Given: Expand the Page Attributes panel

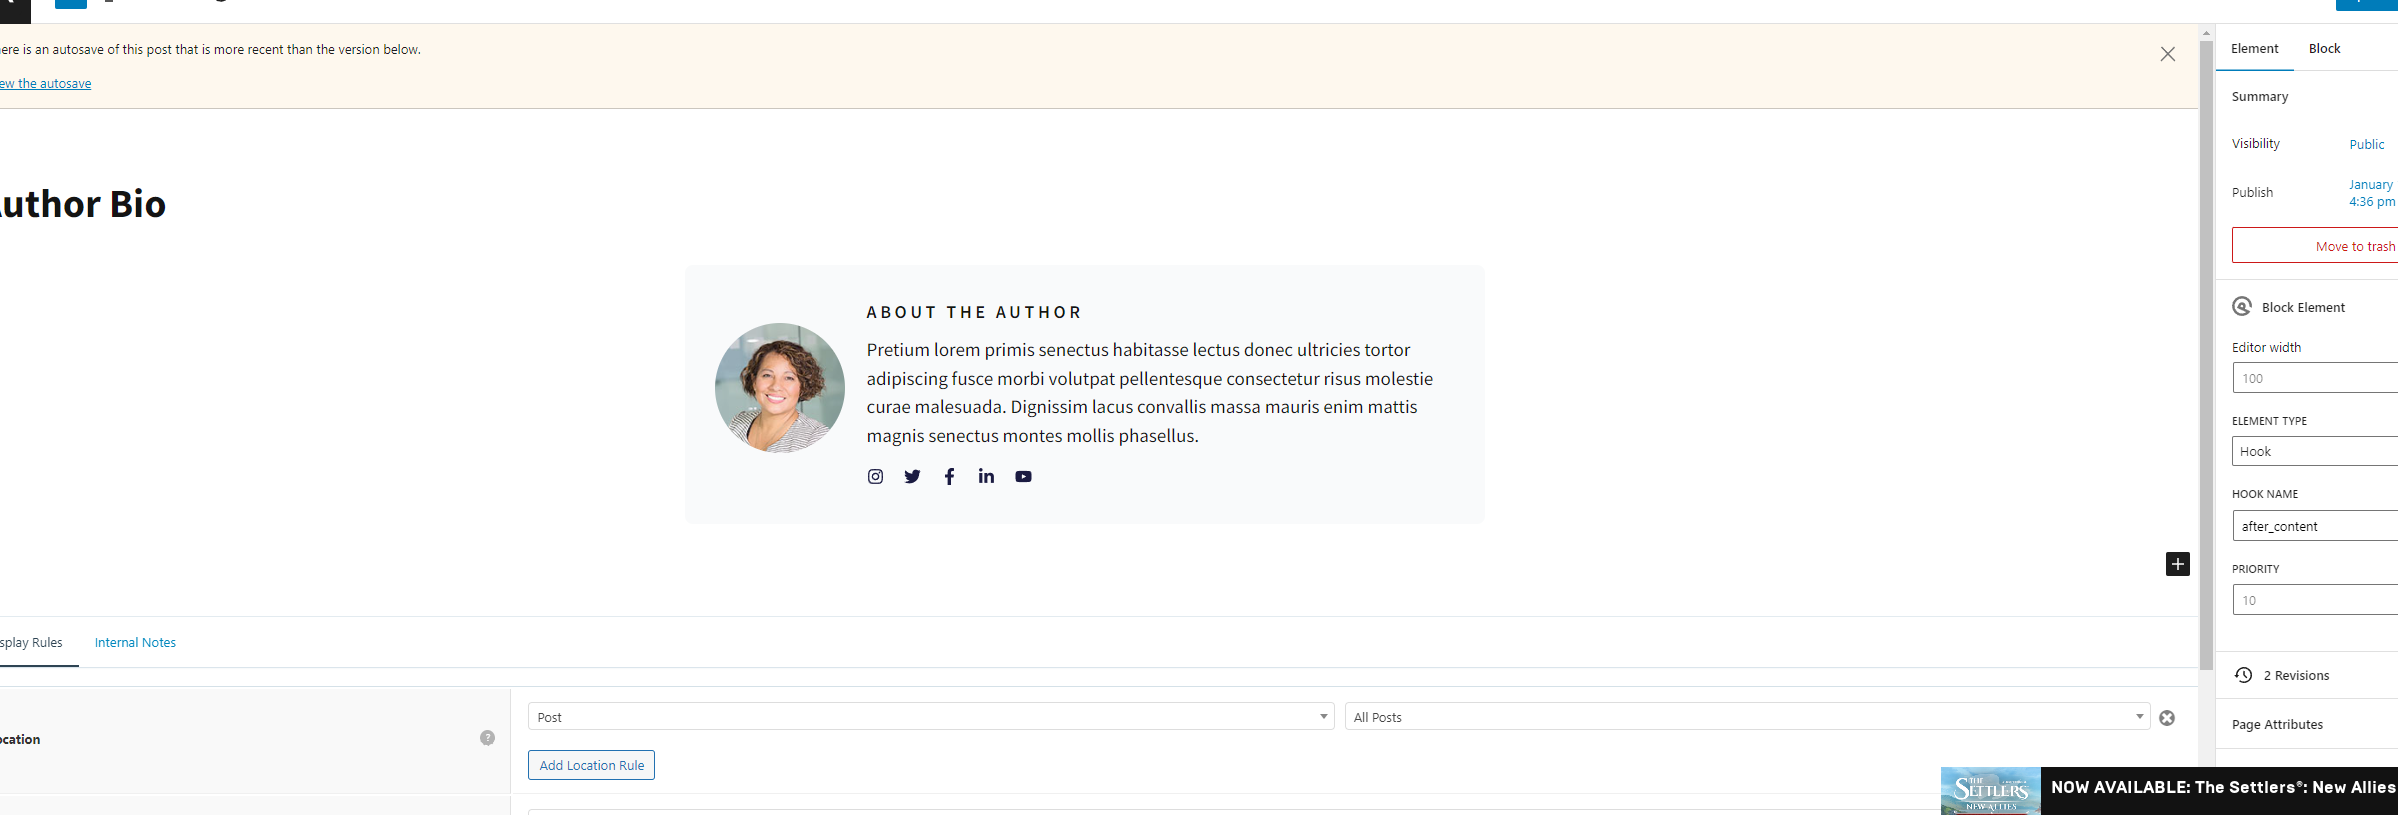Looking at the screenshot, I should [x=2306, y=724].
